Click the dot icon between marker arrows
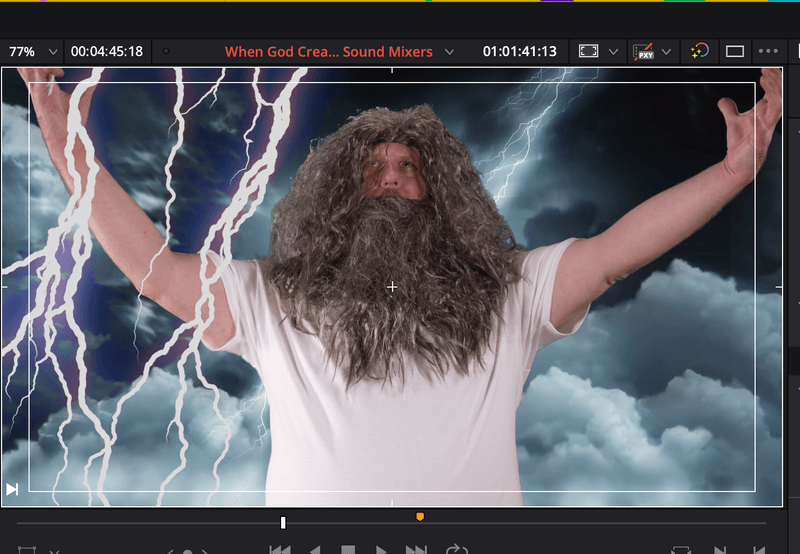800x554 pixels. pos(188,551)
